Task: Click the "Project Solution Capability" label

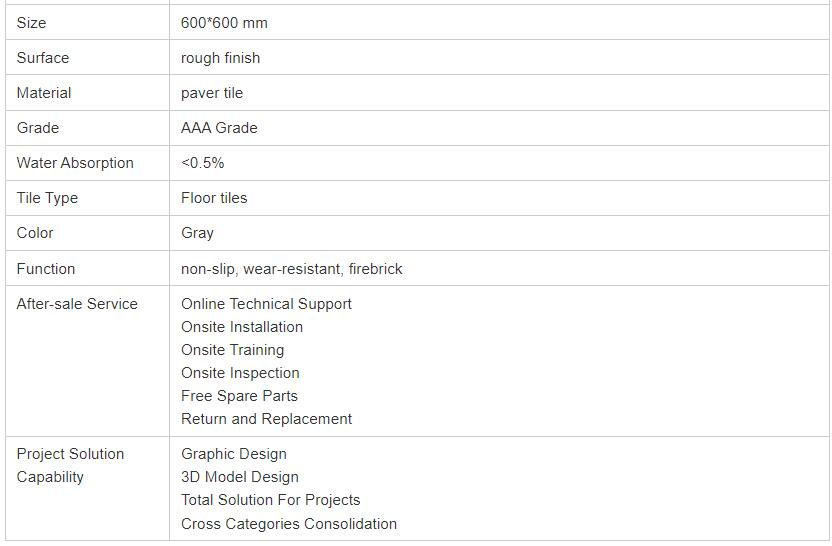Action: pyautogui.click(x=70, y=465)
